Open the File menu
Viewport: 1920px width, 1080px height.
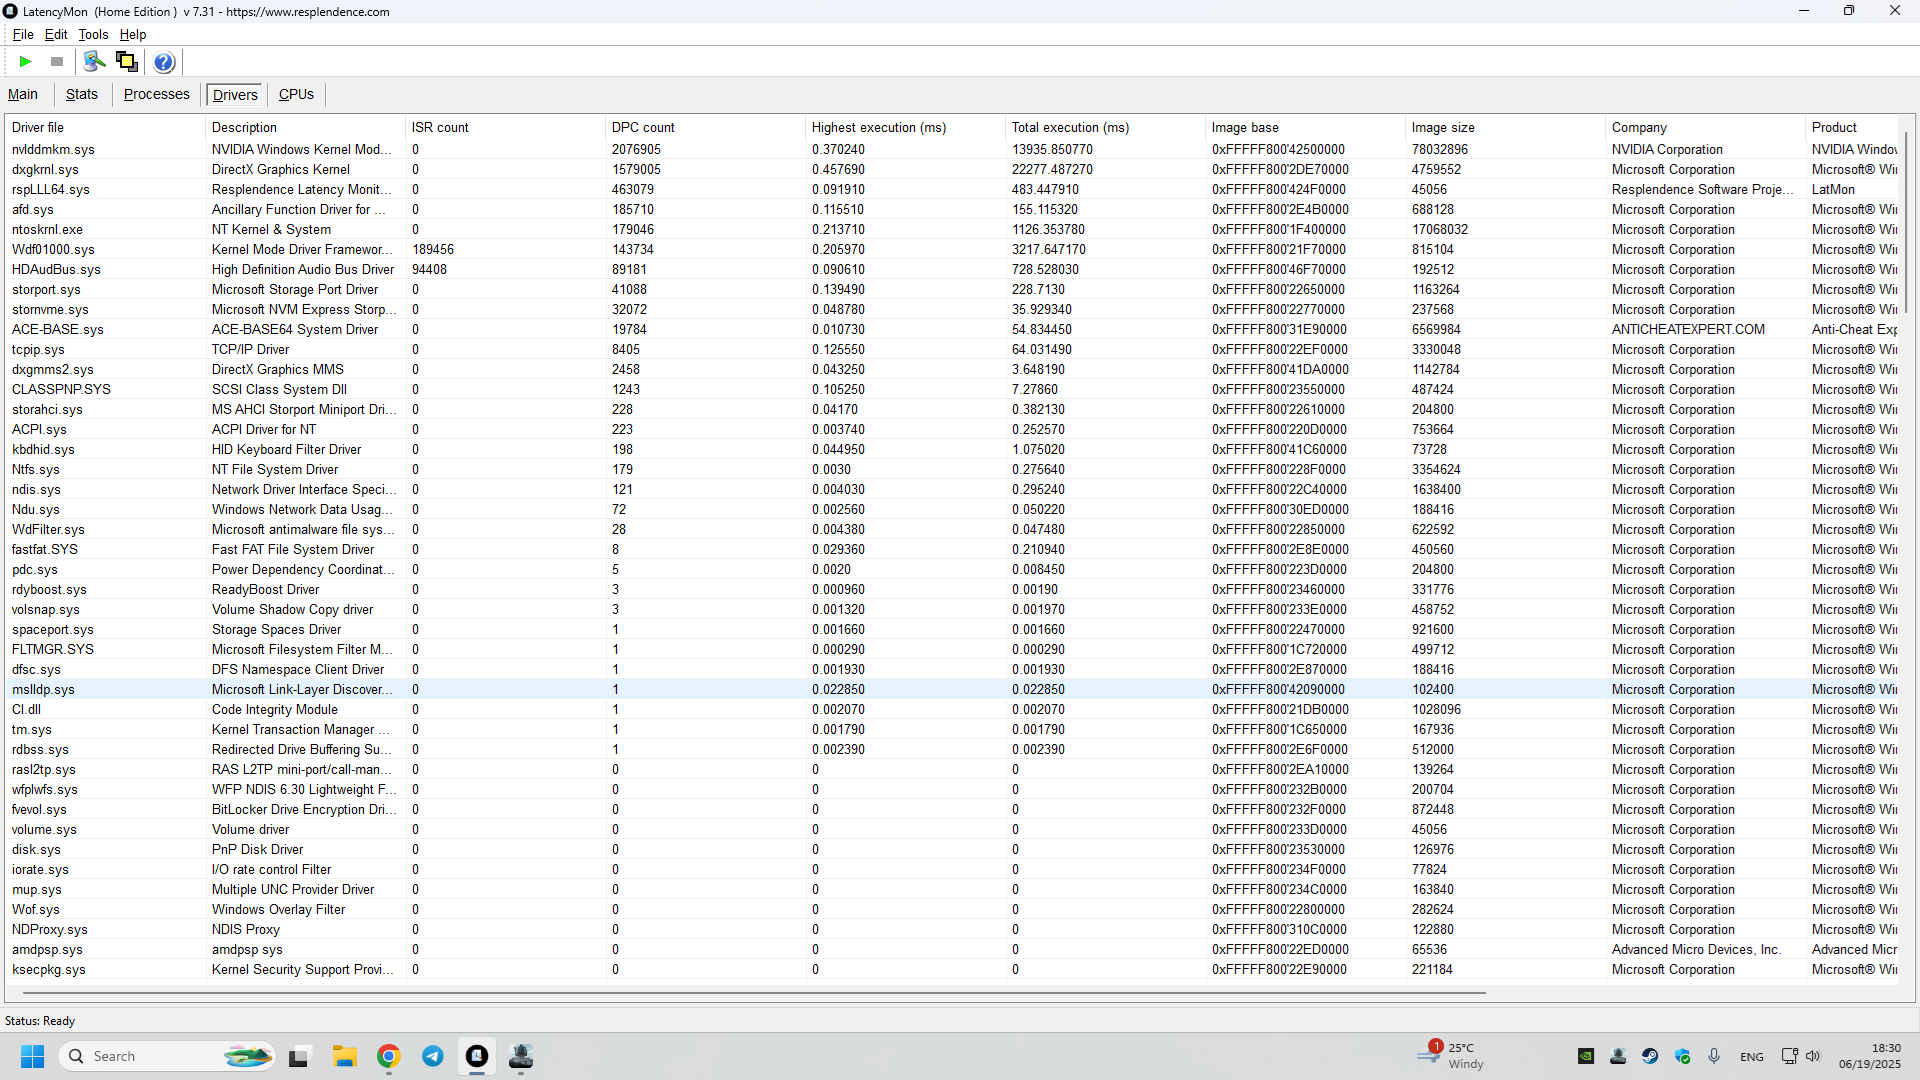pyautogui.click(x=23, y=34)
